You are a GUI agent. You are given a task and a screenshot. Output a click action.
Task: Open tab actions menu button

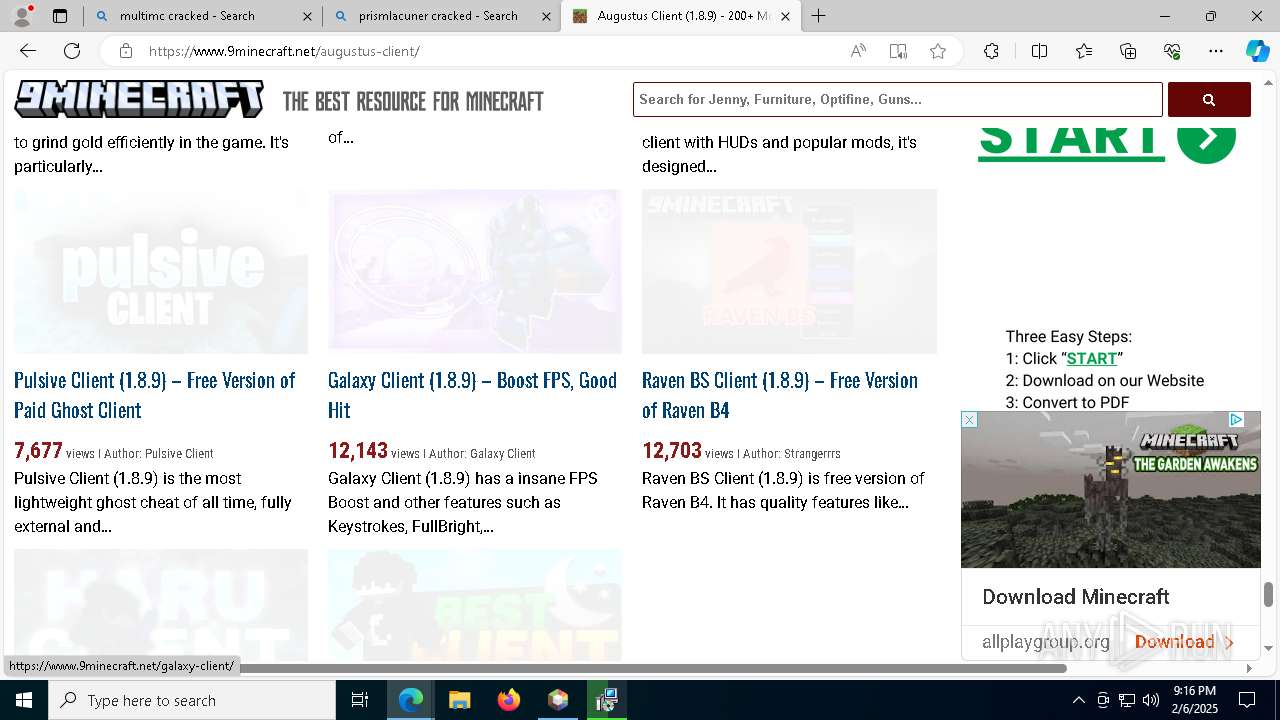pos(60,16)
